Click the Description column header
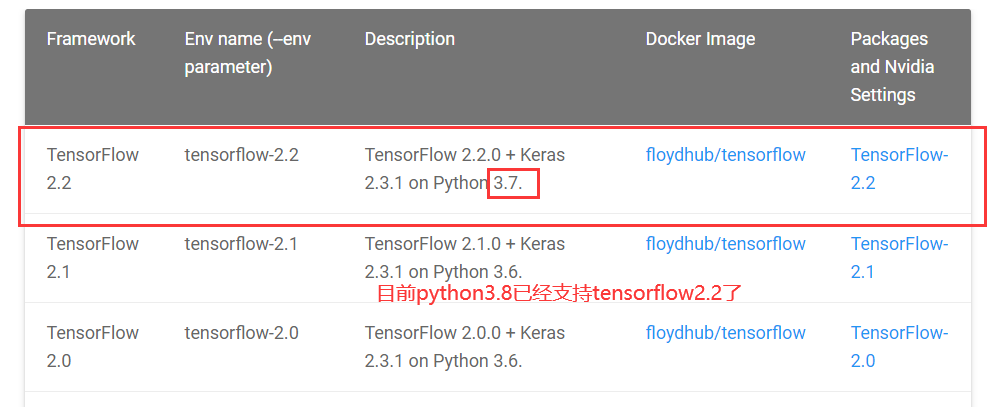The height and width of the screenshot is (407, 991). pos(409,39)
